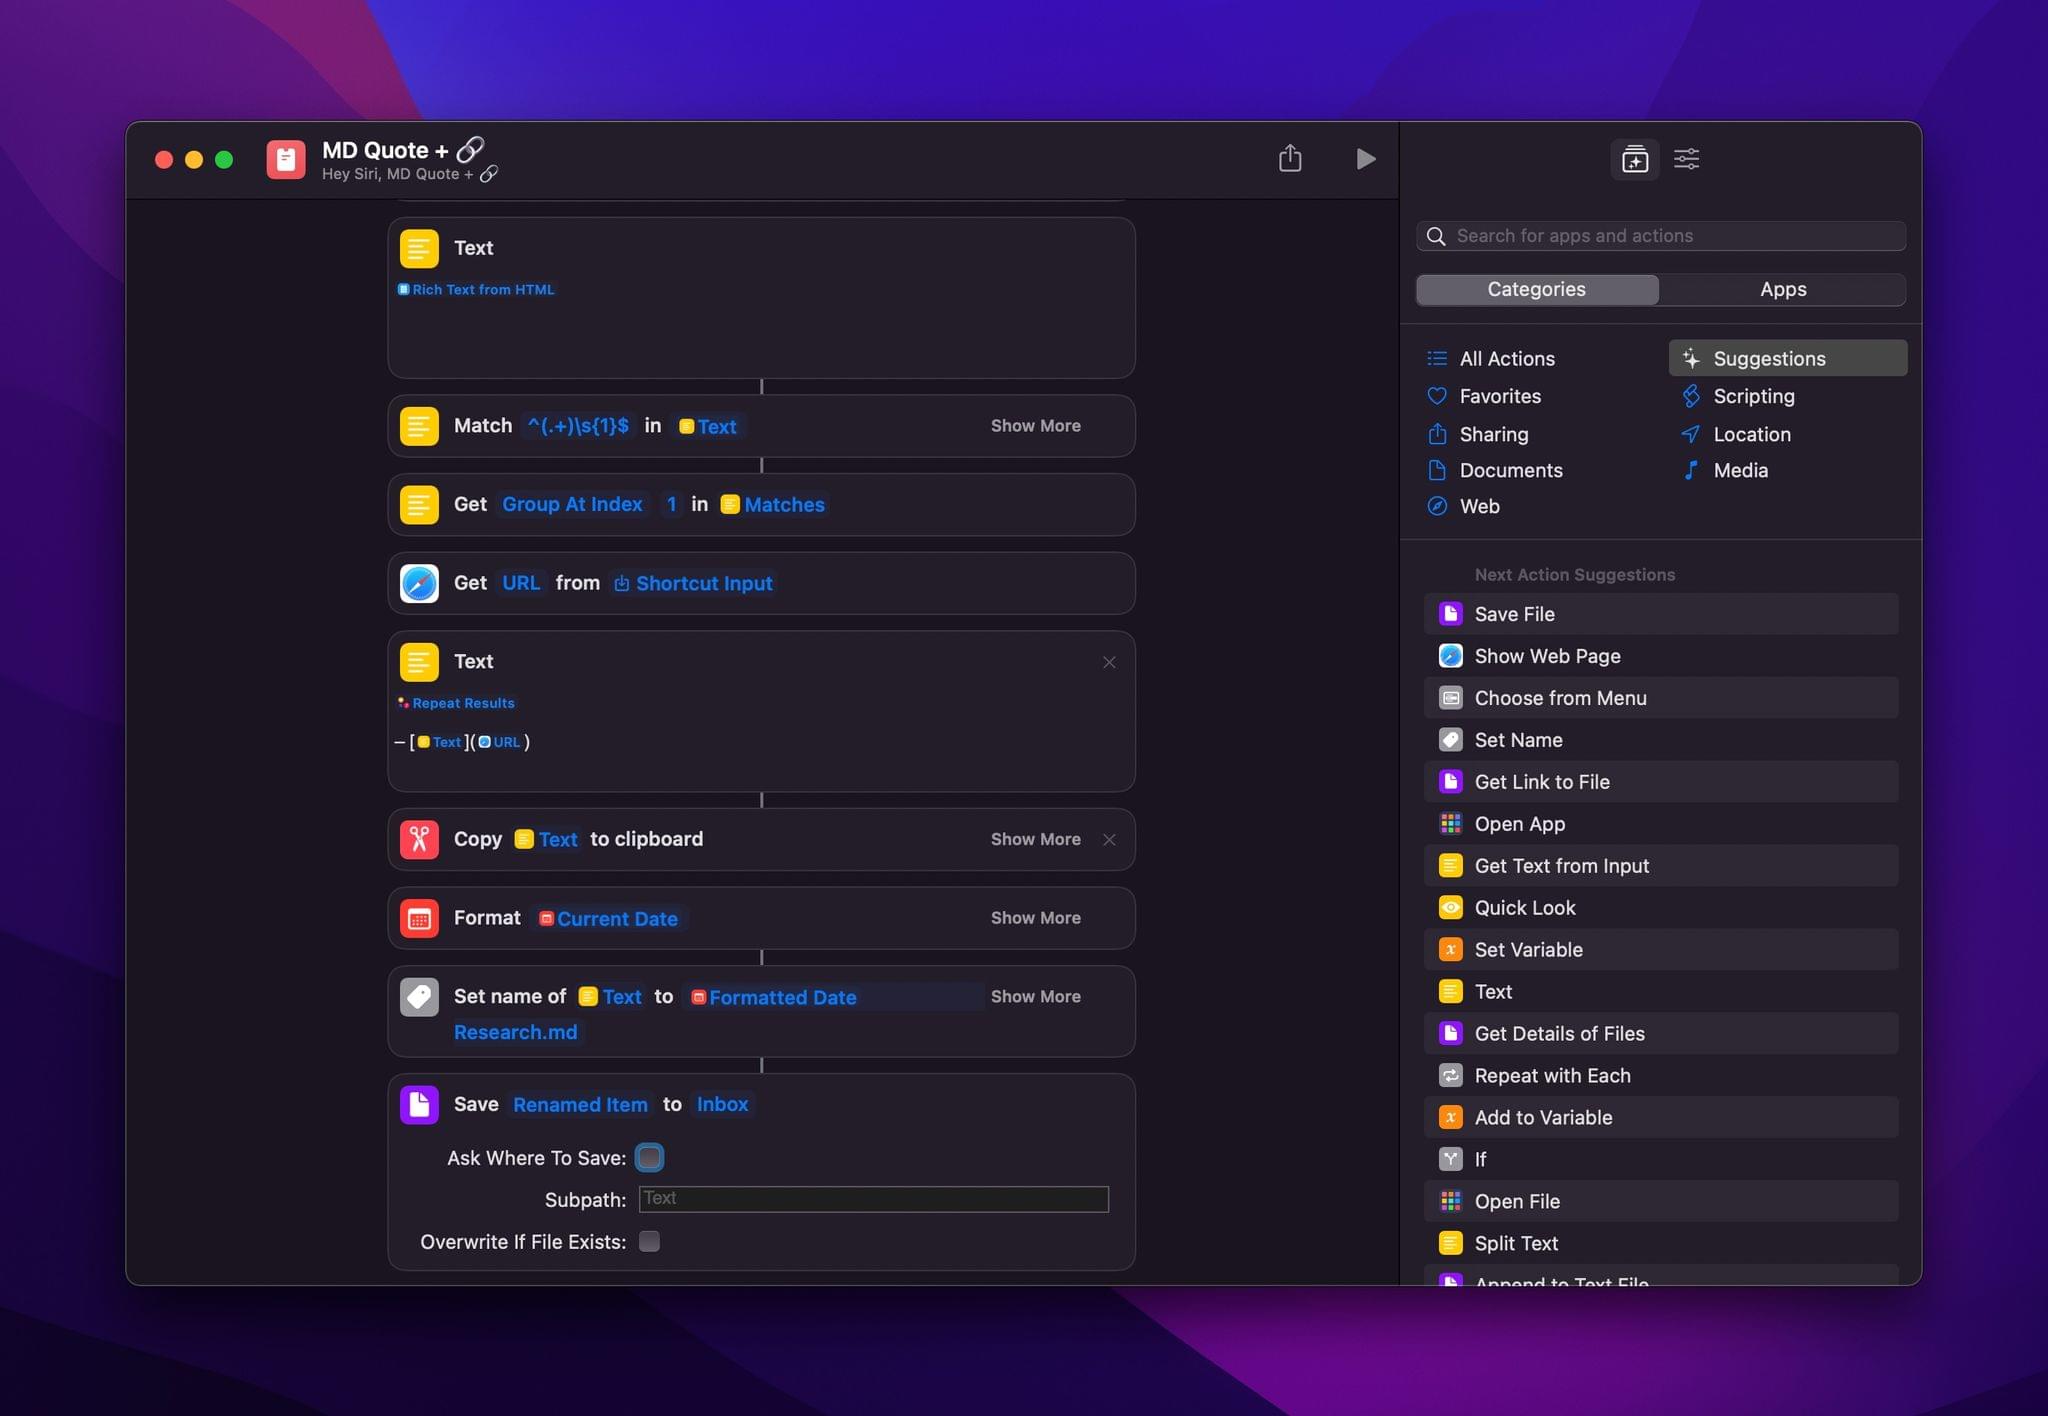Click the Add to Shortcuts library icon
The image size is (2048, 1416).
coord(1634,157)
